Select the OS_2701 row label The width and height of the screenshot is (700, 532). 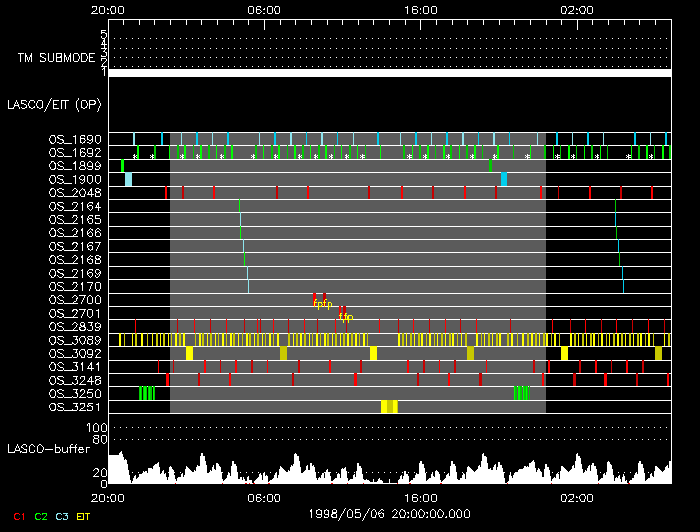(75, 313)
